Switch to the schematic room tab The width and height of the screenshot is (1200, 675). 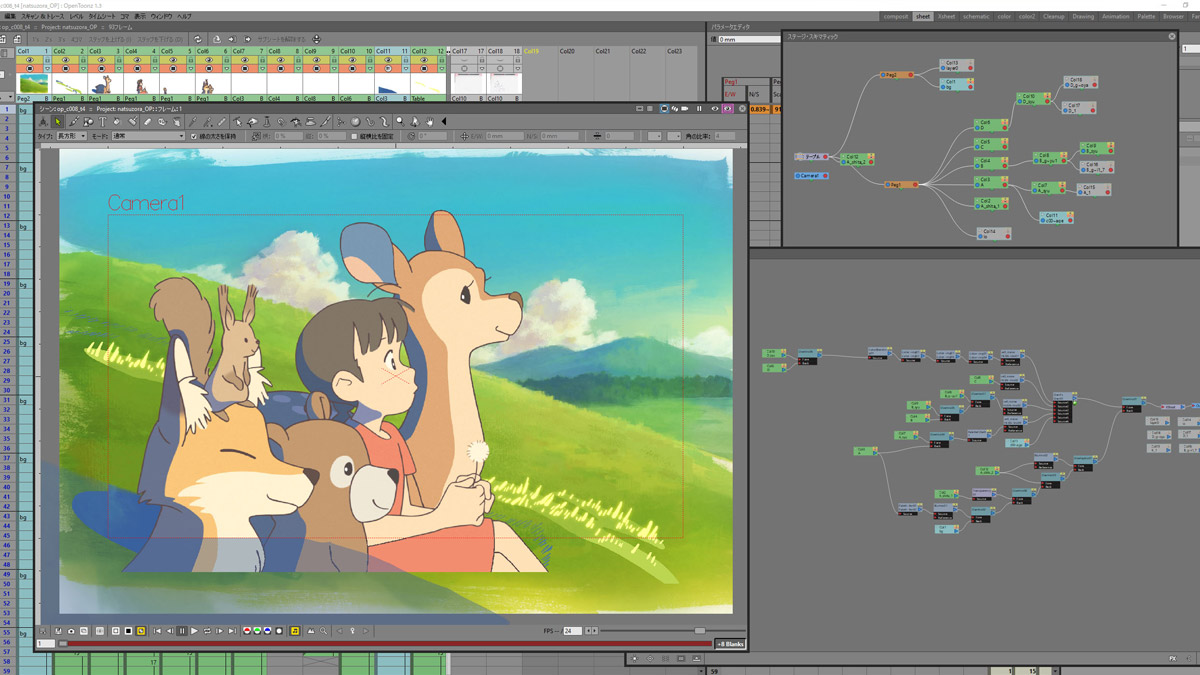976,17
